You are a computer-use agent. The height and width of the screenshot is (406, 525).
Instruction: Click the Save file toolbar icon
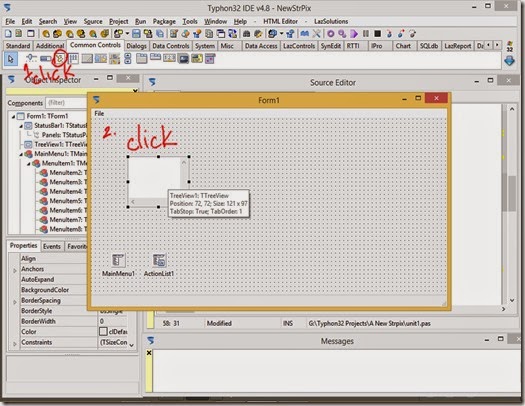tap(136, 33)
